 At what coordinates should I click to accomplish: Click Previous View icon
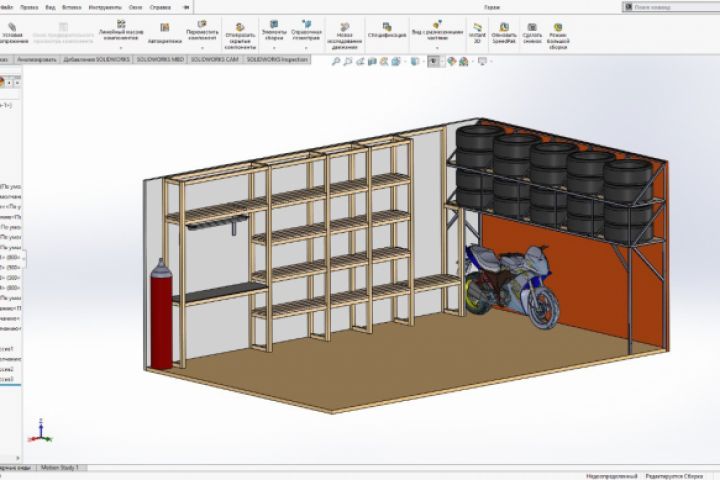tap(360, 61)
